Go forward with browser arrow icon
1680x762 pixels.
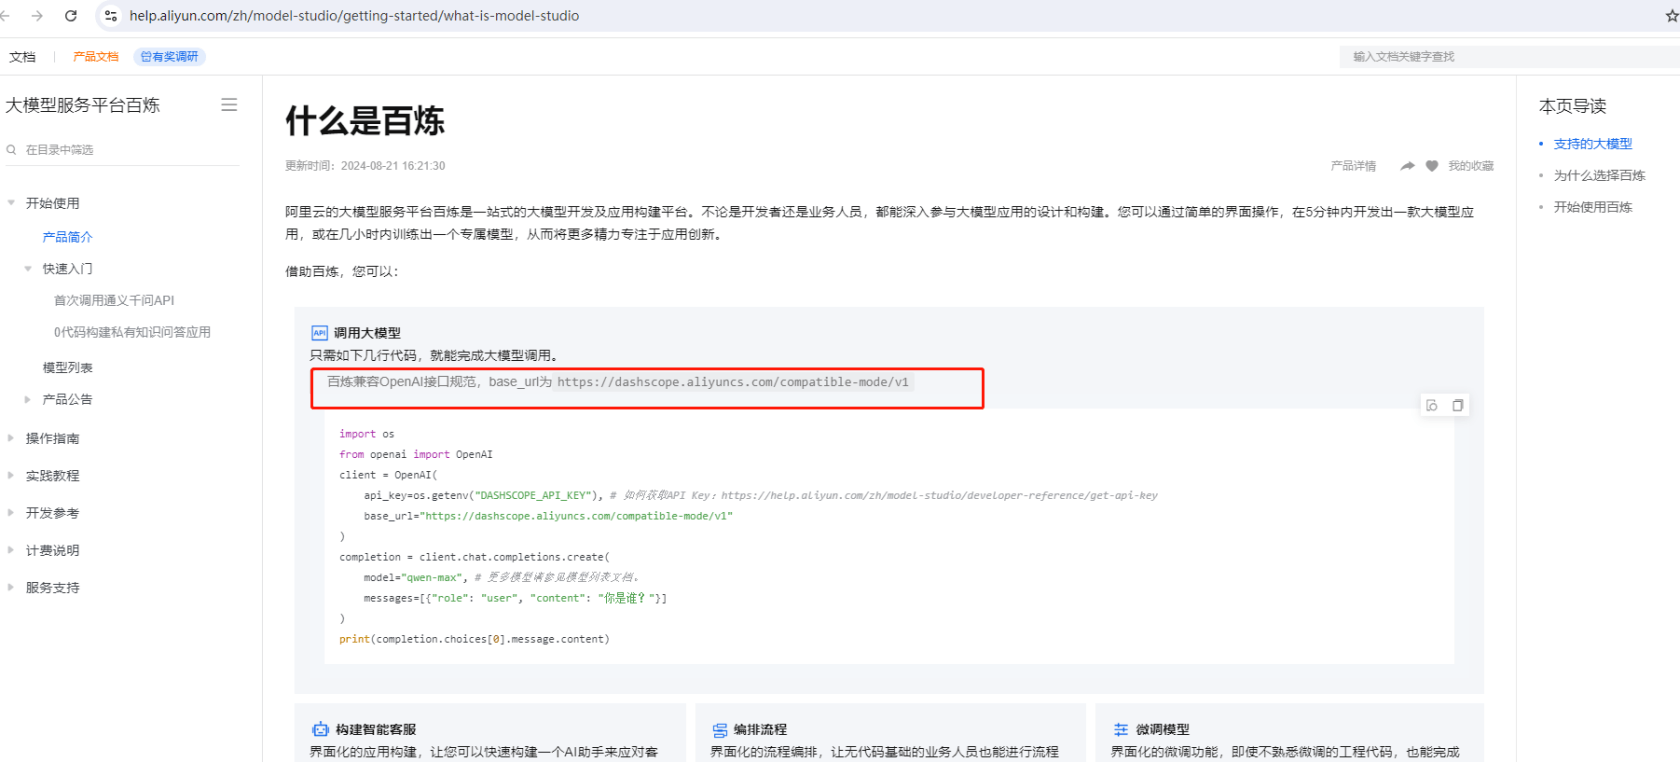(x=37, y=16)
